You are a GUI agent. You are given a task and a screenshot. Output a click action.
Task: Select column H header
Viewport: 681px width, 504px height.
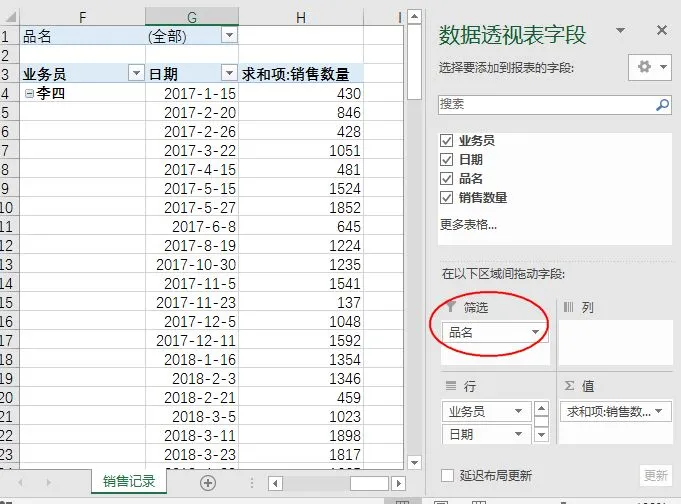(301, 17)
